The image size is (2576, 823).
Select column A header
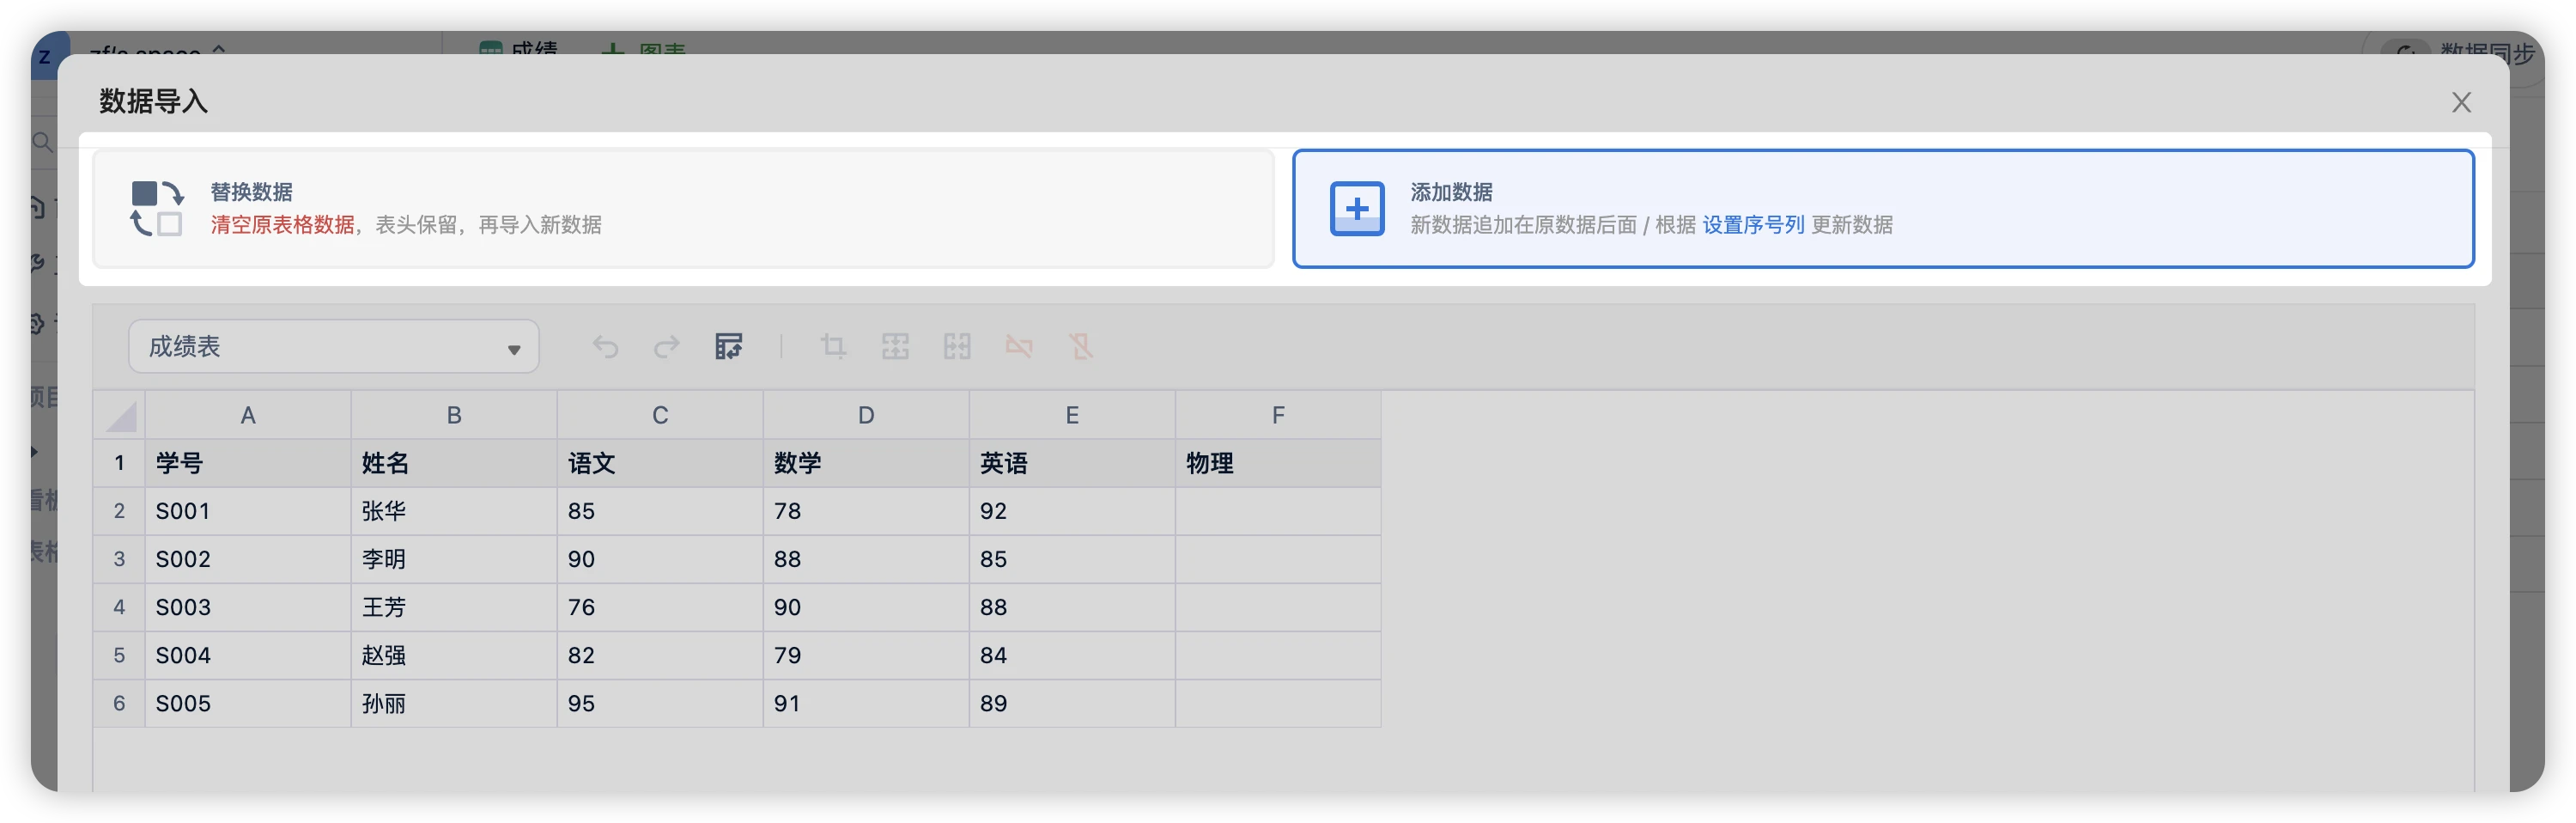248,415
